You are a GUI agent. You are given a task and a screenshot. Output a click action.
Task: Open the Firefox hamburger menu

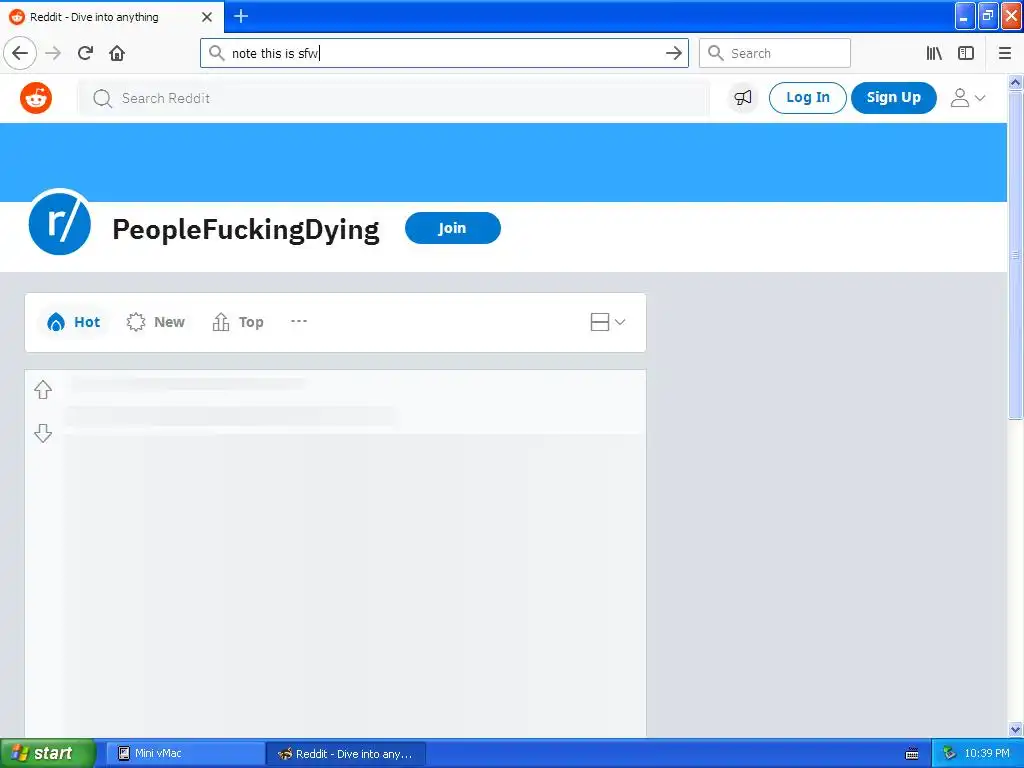[1004, 53]
